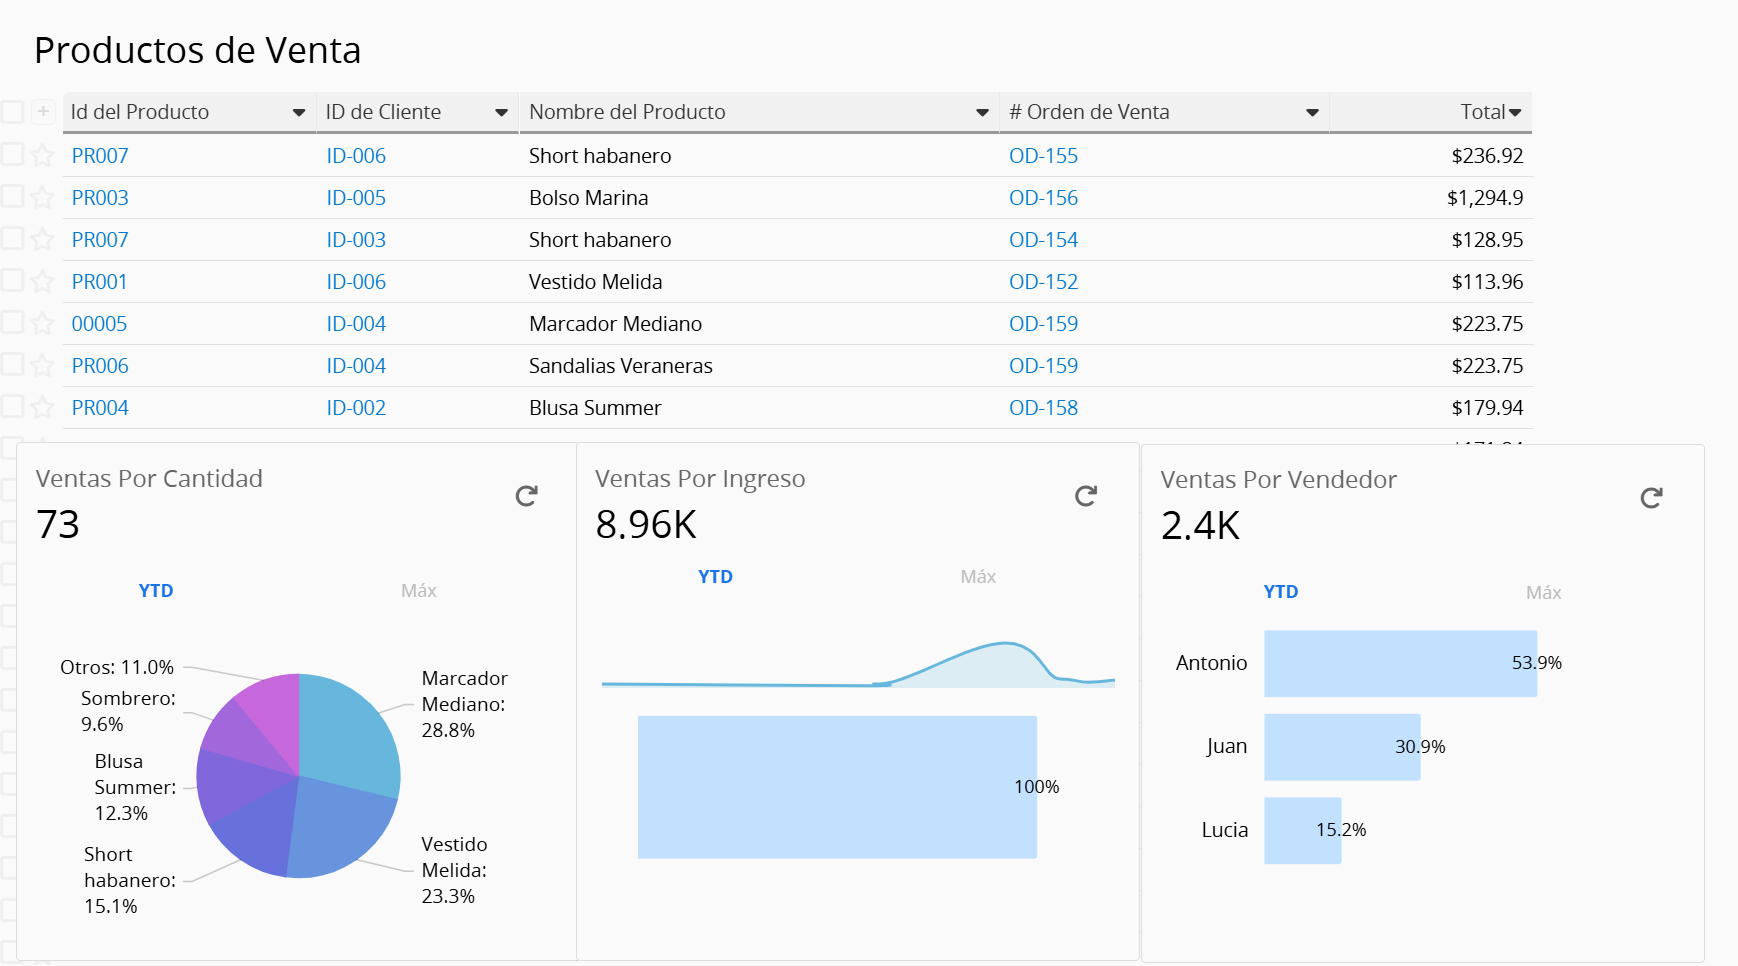1738x966 pixels.
Task: Select Máx tab in Ventas Por Ingreso
Action: (978, 577)
